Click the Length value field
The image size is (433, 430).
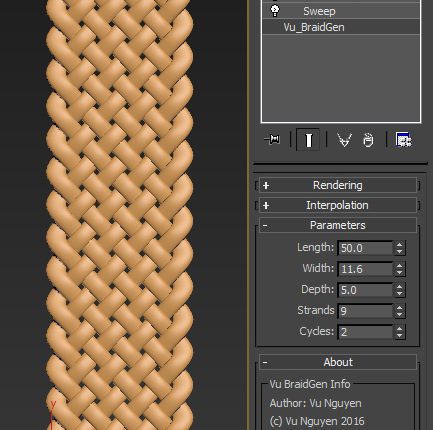click(365, 248)
